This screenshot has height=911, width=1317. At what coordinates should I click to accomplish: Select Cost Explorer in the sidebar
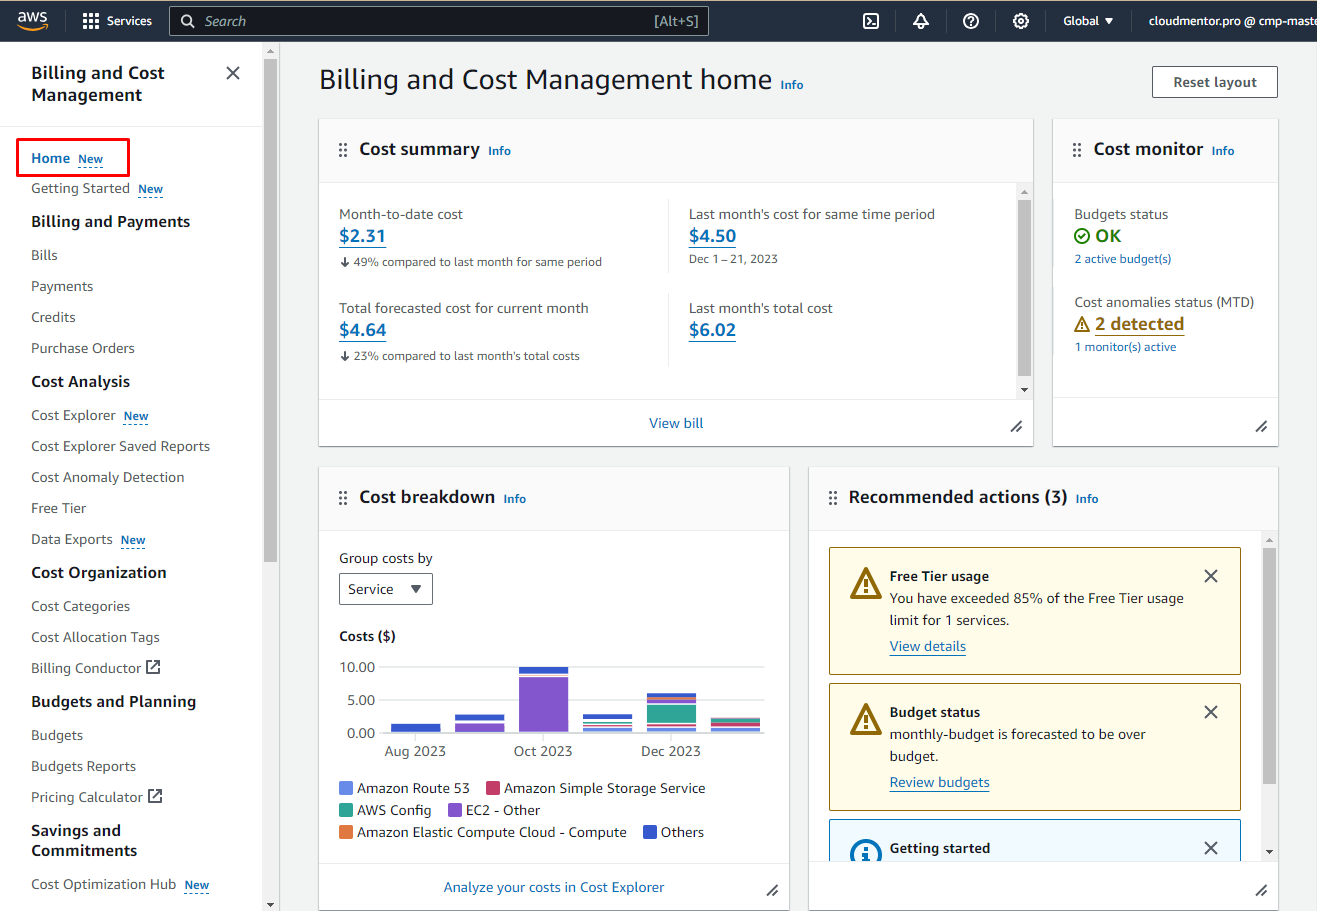(74, 415)
